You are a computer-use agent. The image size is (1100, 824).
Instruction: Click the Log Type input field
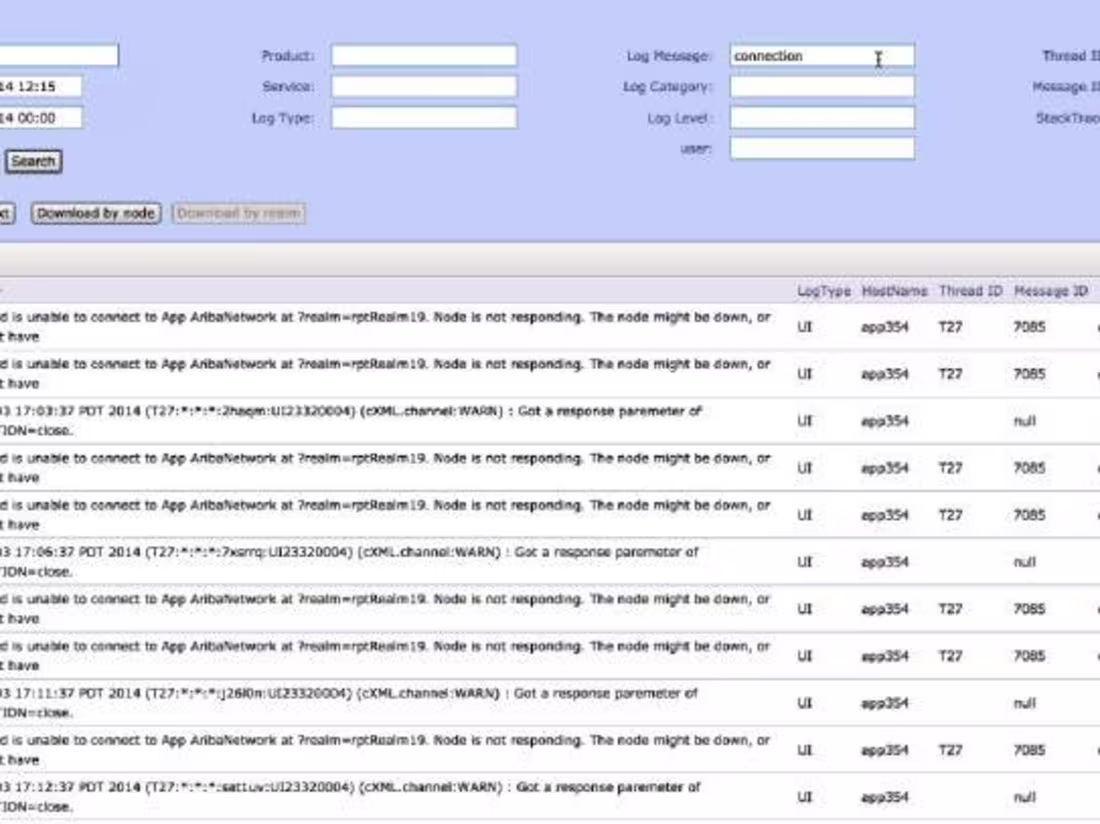425,118
